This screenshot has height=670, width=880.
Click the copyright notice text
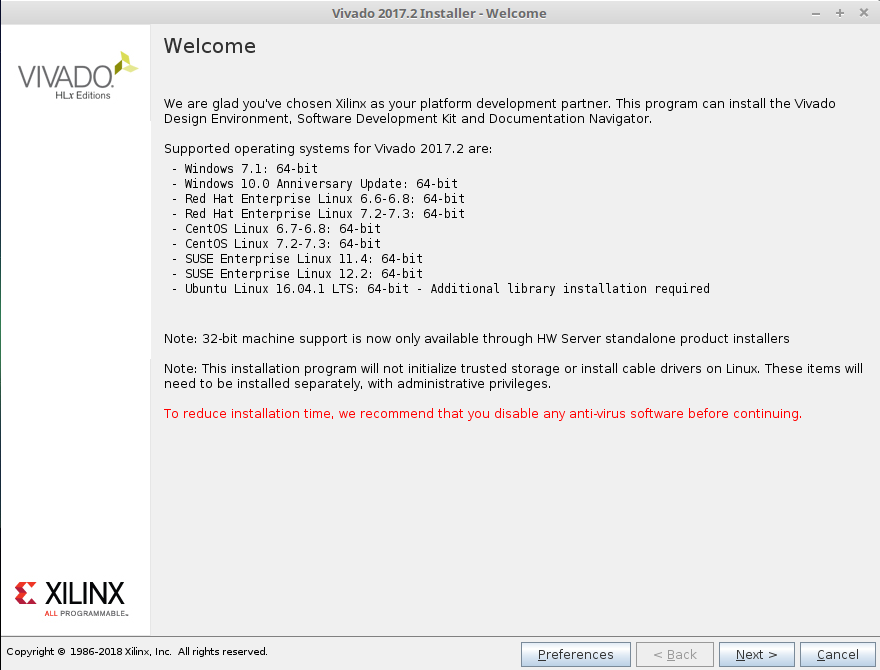coord(137,651)
